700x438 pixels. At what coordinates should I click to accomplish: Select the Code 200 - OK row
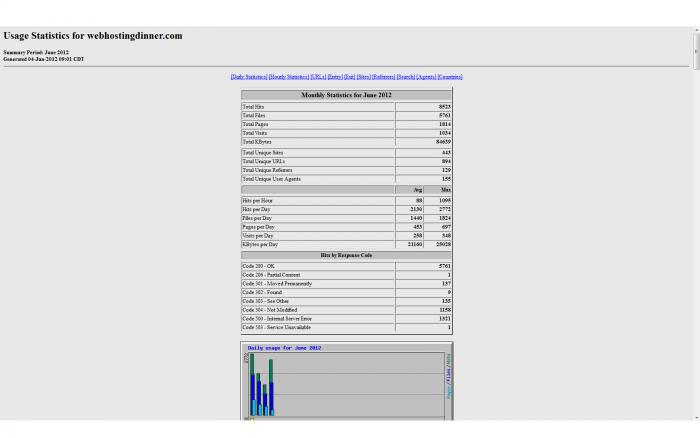coord(346,266)
